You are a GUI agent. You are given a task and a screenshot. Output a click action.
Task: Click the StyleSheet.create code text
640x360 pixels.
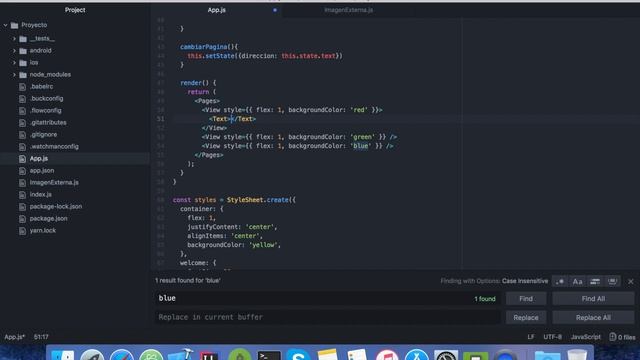click(x=258, y=200)
